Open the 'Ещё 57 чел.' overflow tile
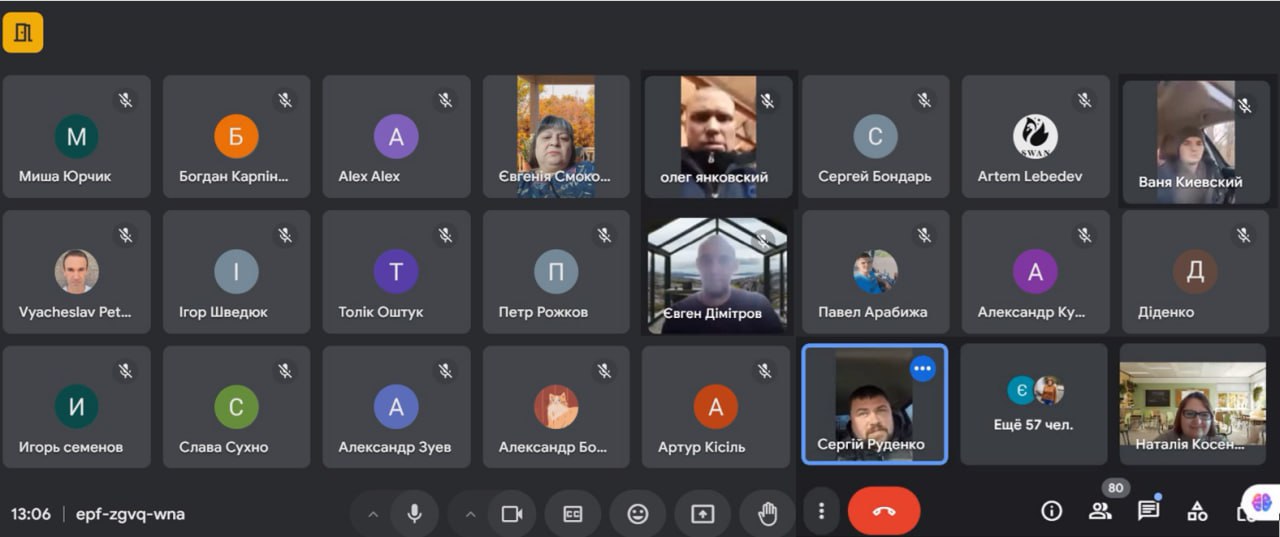This screenshot has width=1280, height=537. pyautogui.click(x=1034, y=404)
